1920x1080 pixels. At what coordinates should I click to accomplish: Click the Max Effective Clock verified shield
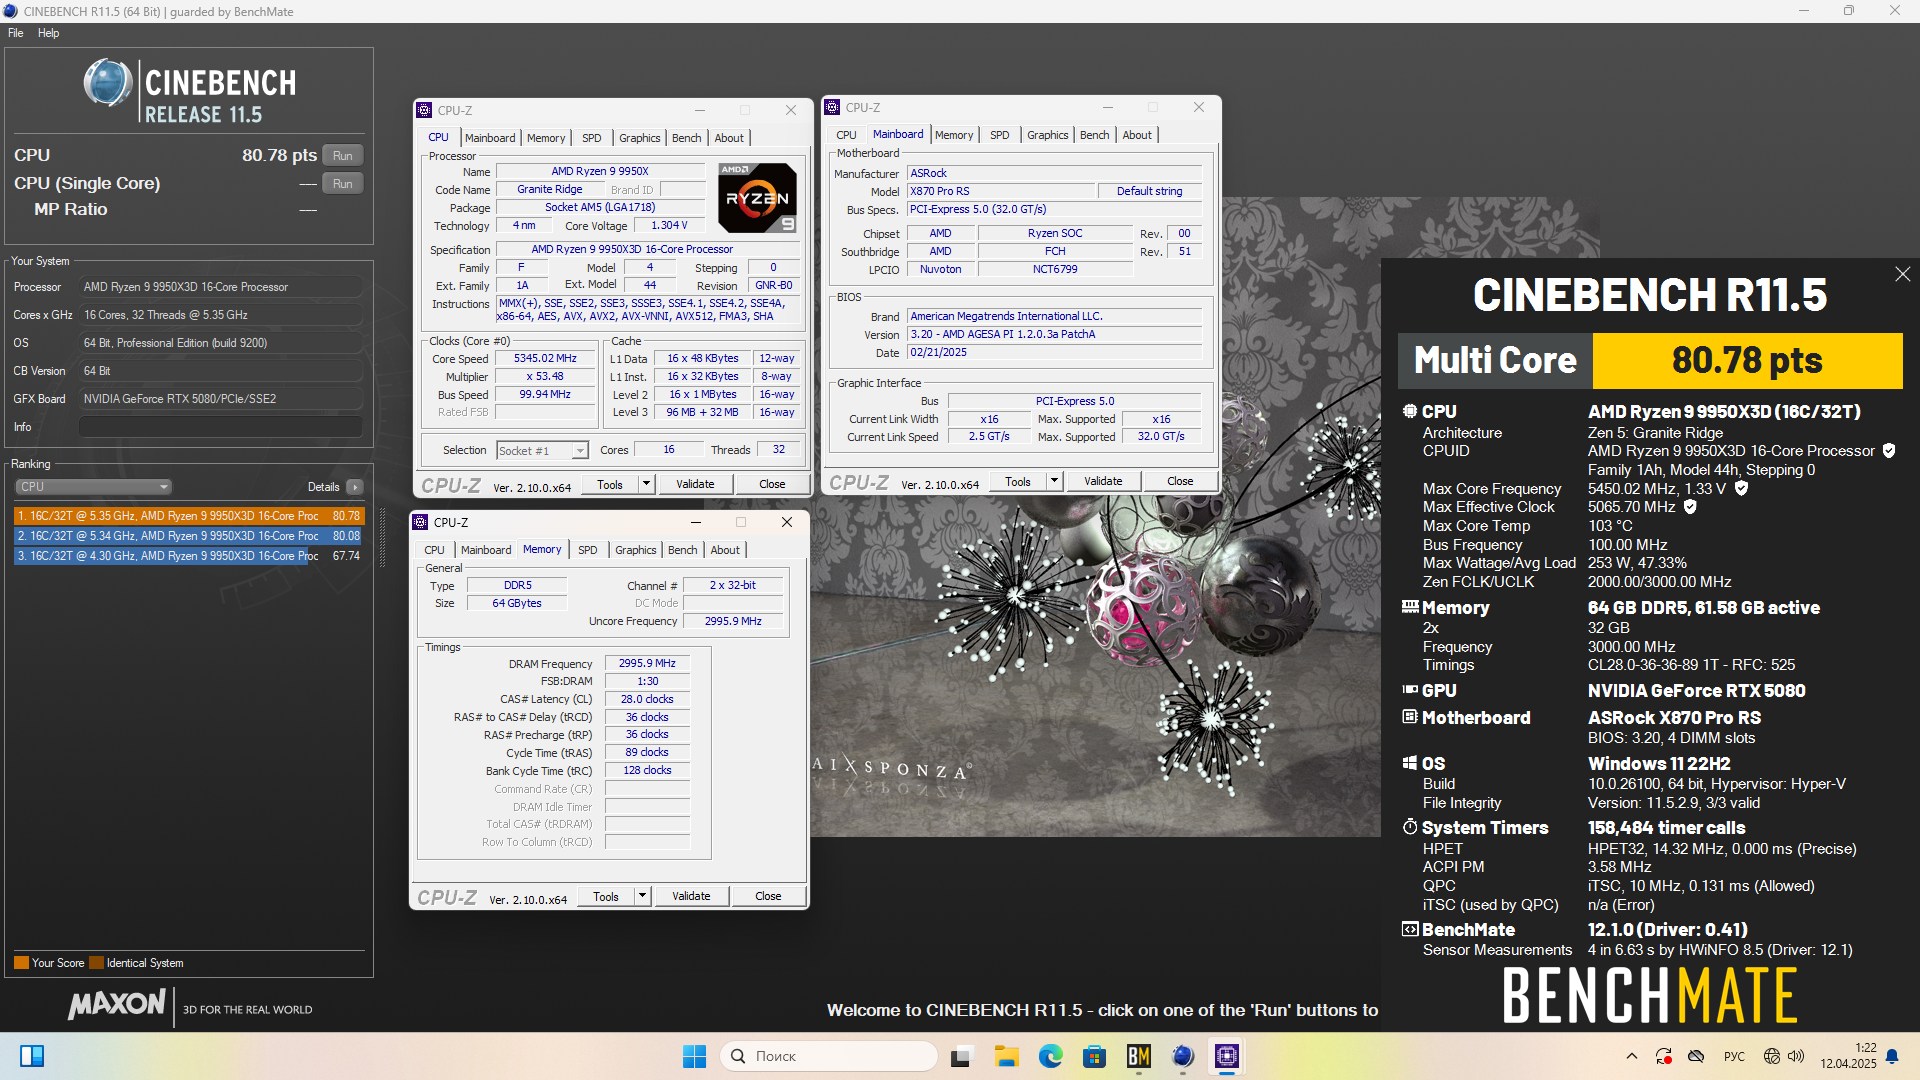(1690, 507)
